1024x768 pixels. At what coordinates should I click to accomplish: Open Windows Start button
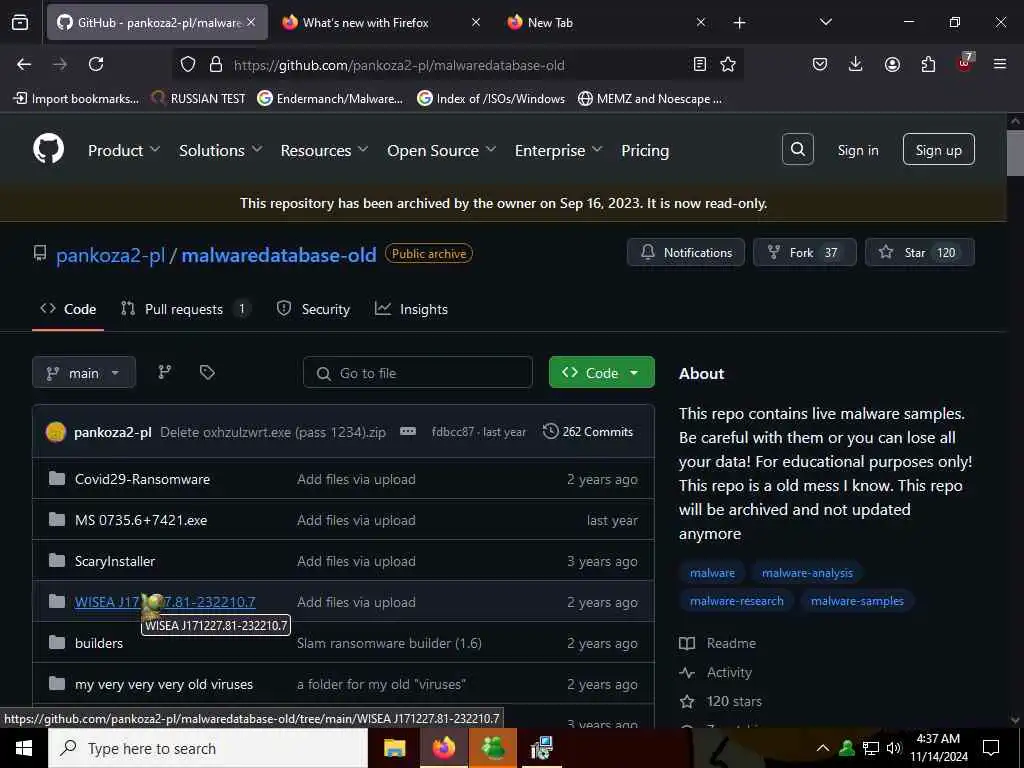(x=24, y=748)
